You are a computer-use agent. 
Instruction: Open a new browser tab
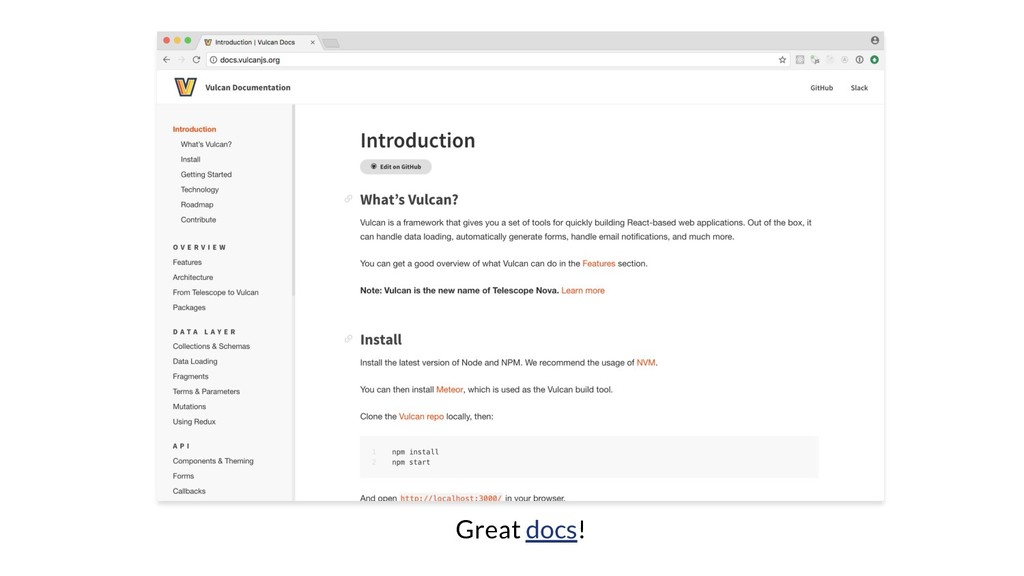pos(331,43)
